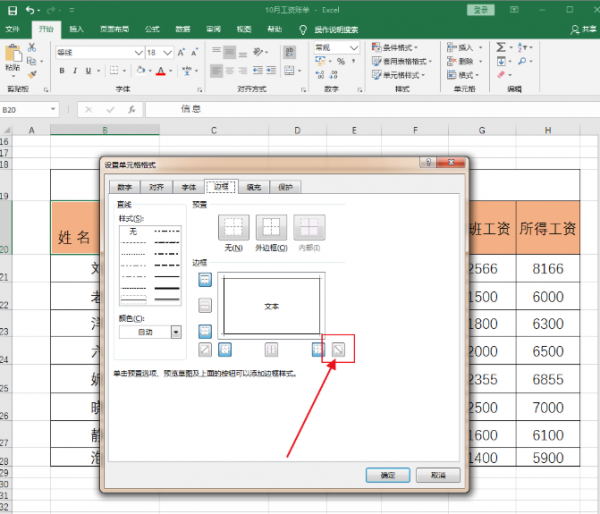Click the Save icon in title bar
The height and width of the screenshot is (514, 600).
coord(12,10)
